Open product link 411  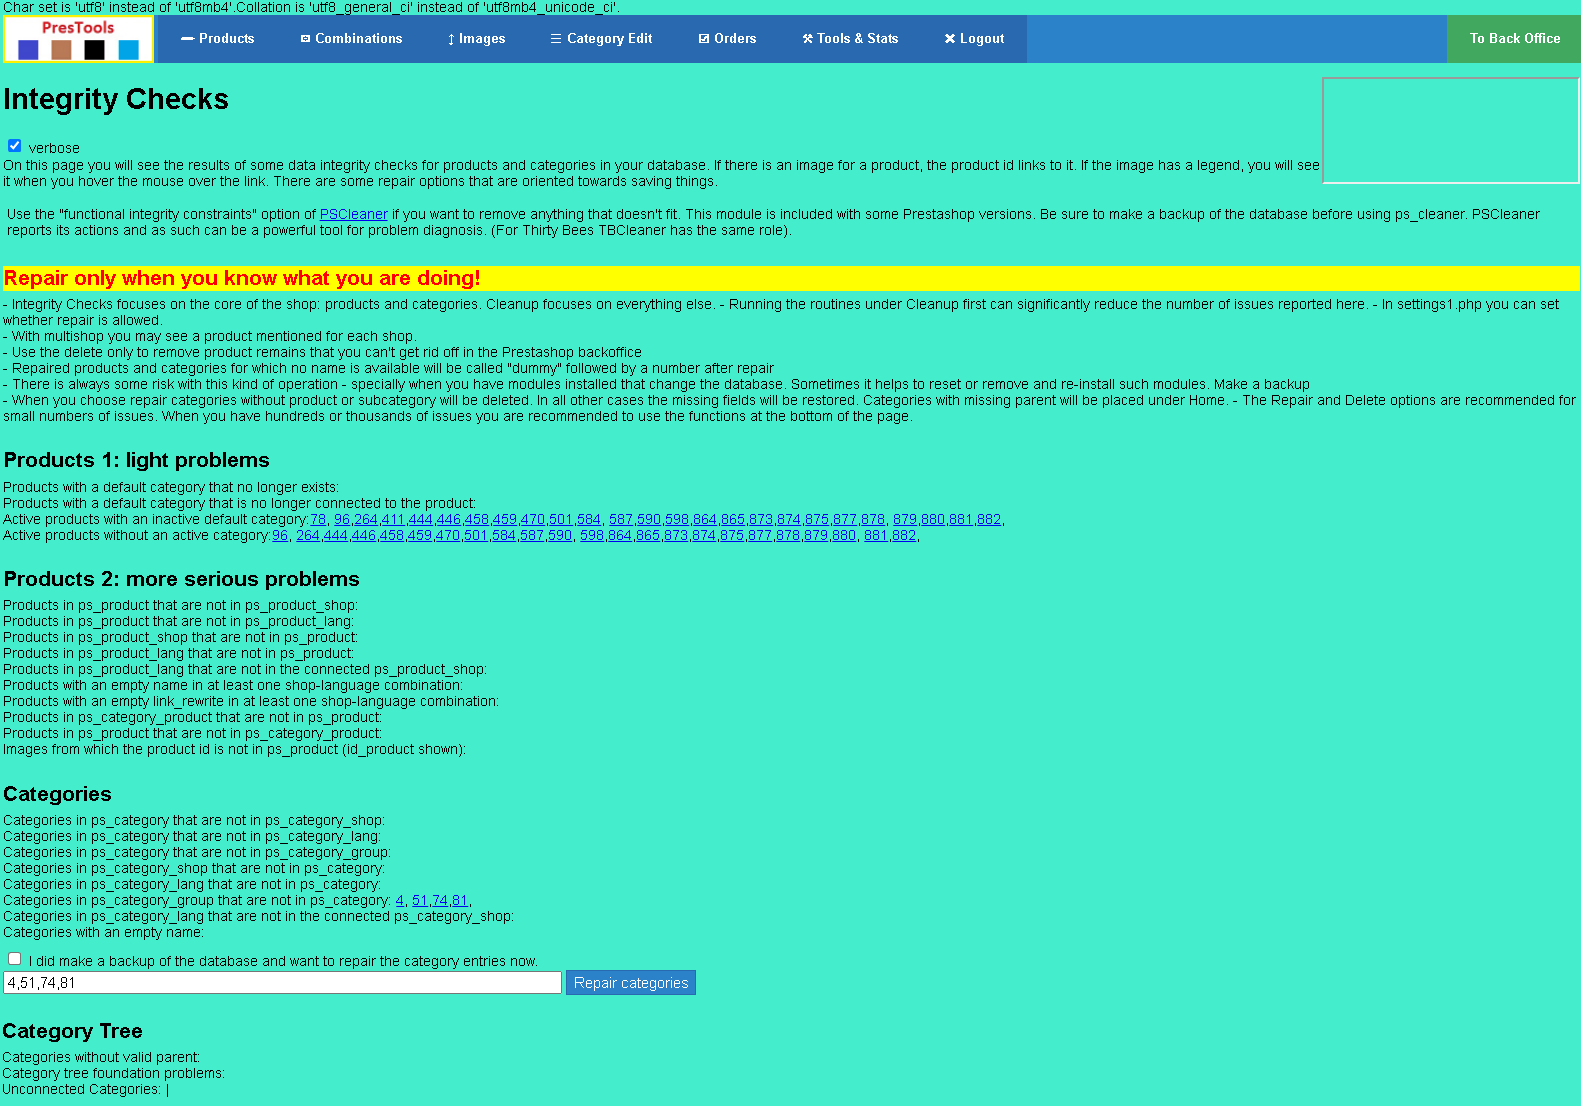[x=393, y=519]
